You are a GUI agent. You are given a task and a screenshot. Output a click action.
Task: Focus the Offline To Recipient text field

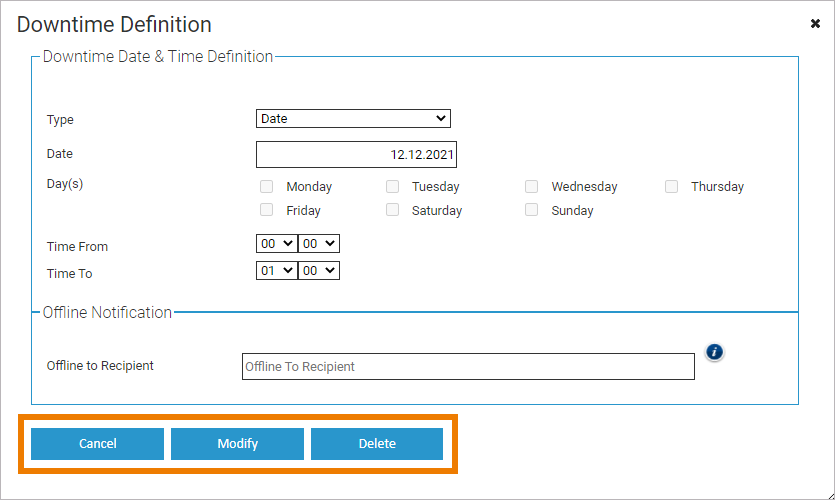click(x=468, y=367)
